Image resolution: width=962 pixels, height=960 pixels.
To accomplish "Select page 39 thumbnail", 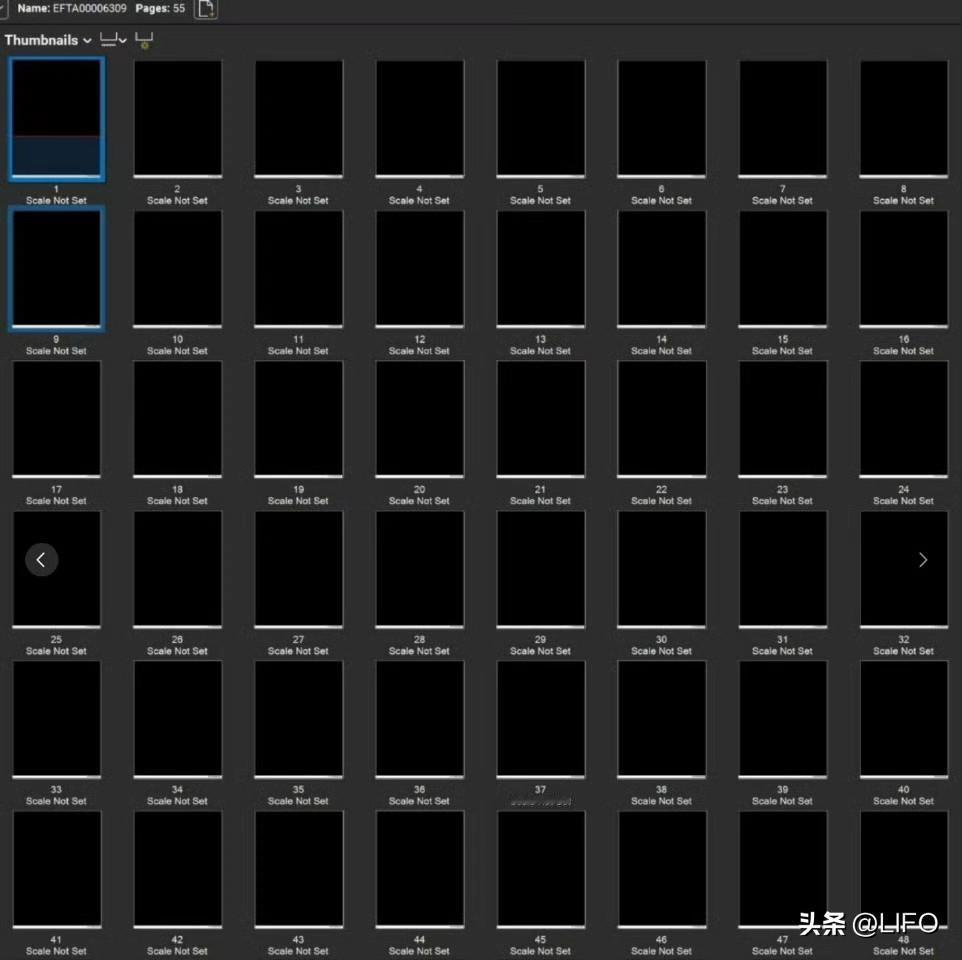I will pos(783,720).
